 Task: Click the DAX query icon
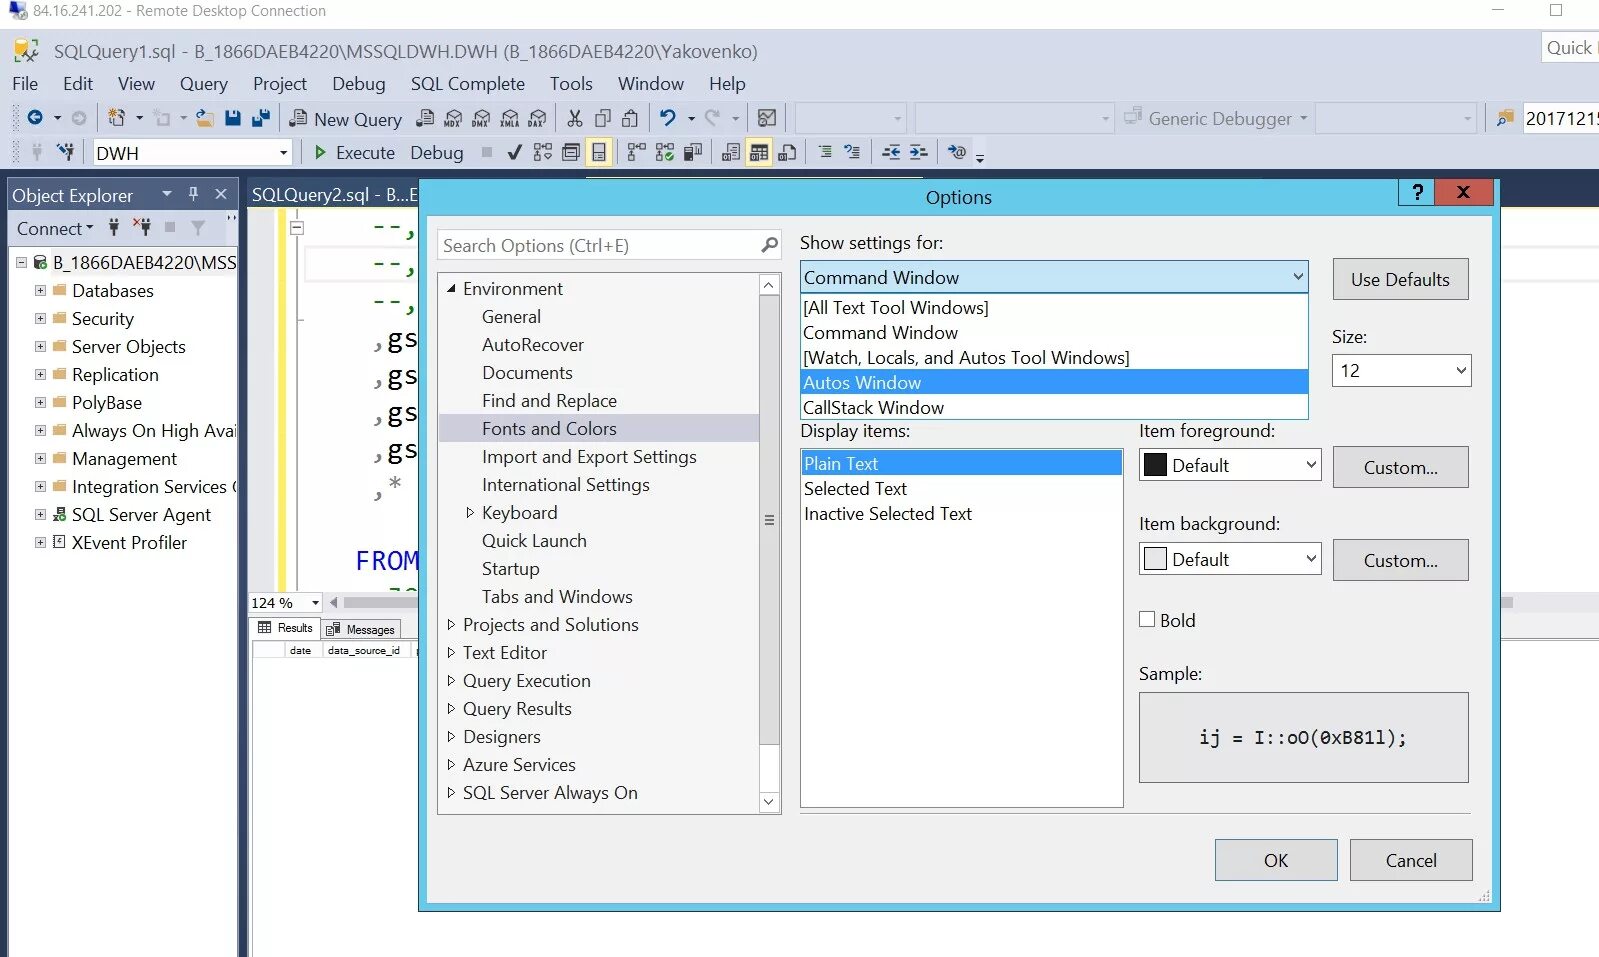pos(537,118)
